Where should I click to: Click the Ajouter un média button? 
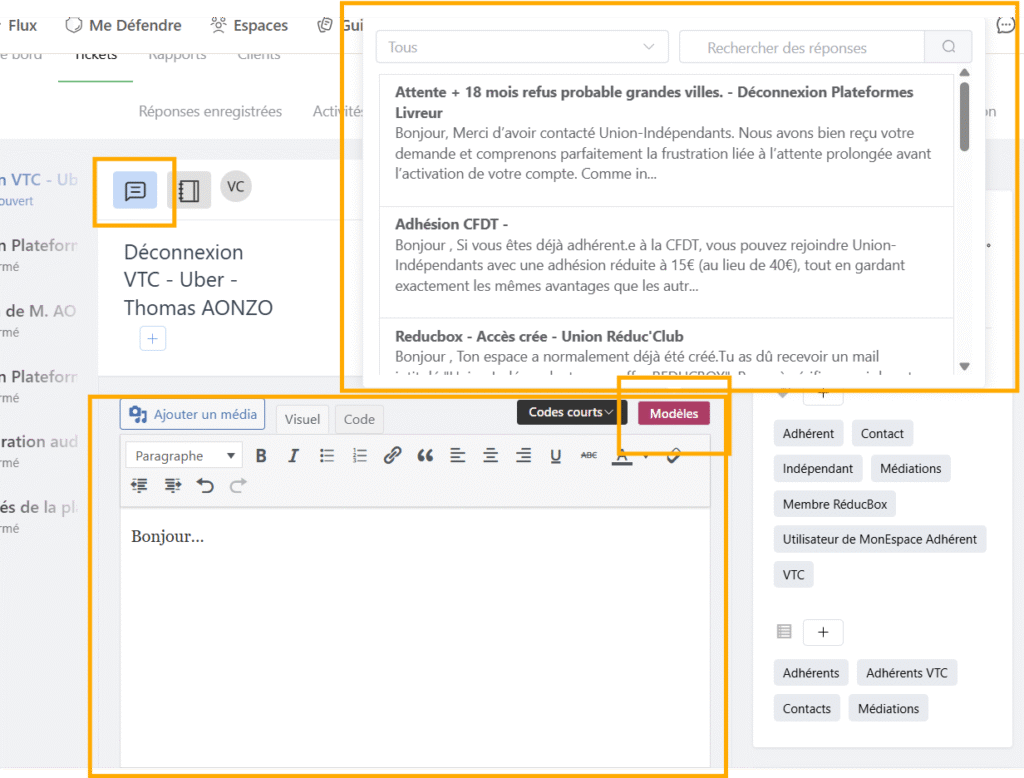[192, 414]
